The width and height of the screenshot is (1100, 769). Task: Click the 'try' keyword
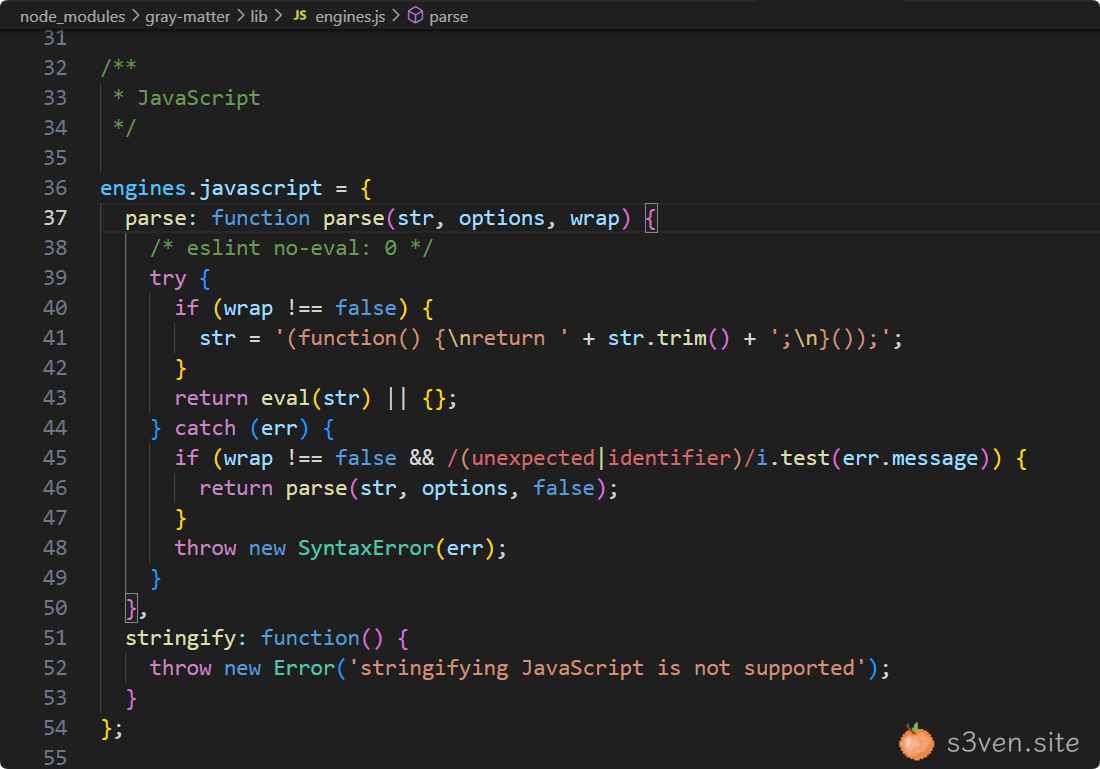pyautogui.click(x=168, y=279)
